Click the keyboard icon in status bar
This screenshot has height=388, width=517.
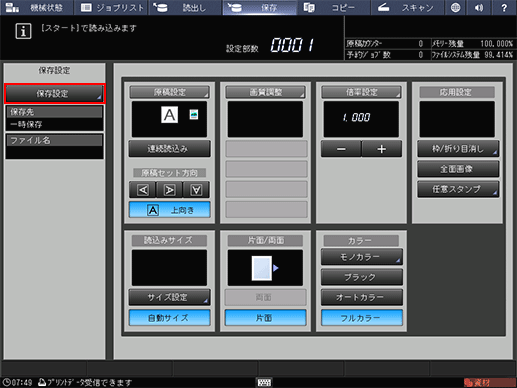pos(264,382)
